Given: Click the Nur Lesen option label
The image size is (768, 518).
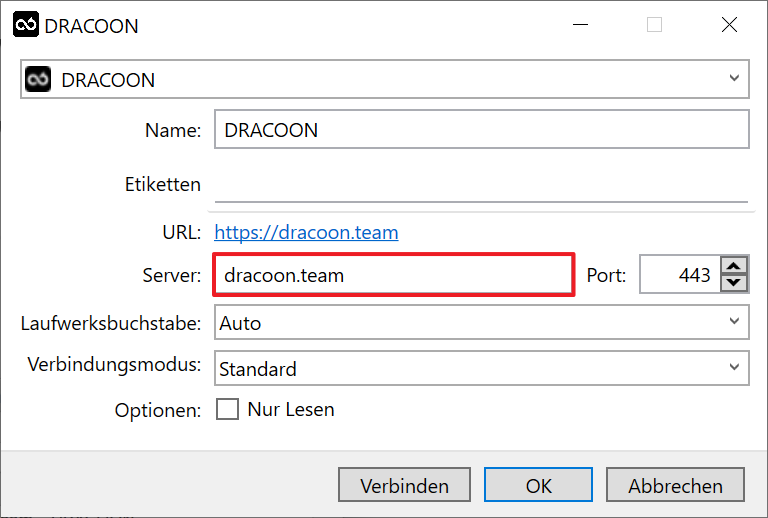Looking at the screenshot, I should pyautogui.click(x=291, y=409).
